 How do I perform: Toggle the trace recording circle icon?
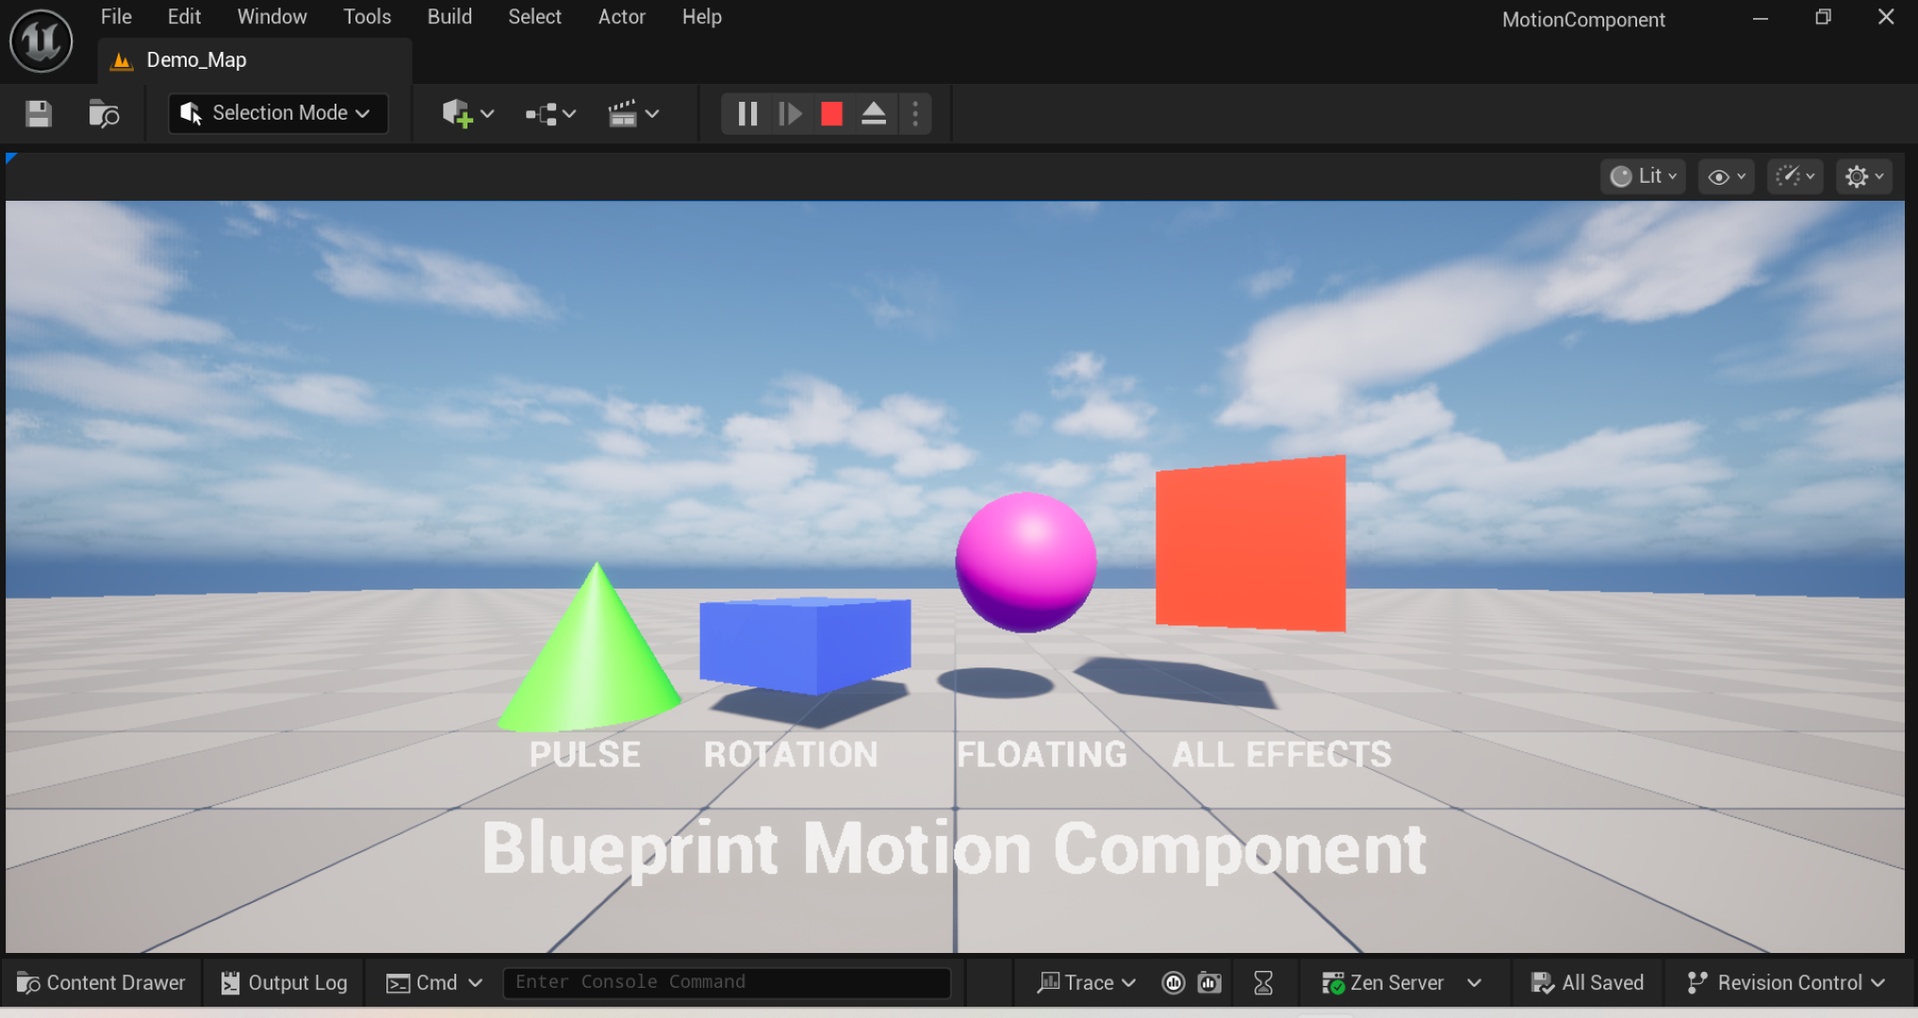pyautogui.click(x=1173, y=983)
